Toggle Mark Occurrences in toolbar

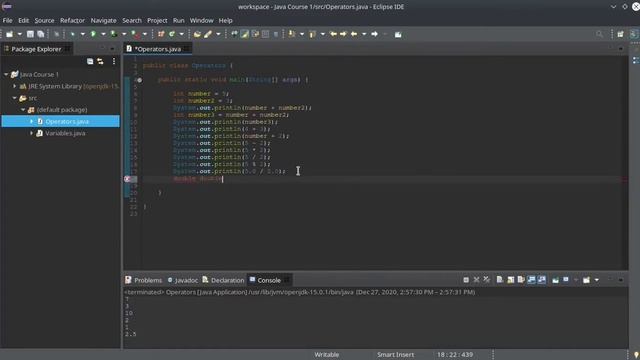(244, 34)
